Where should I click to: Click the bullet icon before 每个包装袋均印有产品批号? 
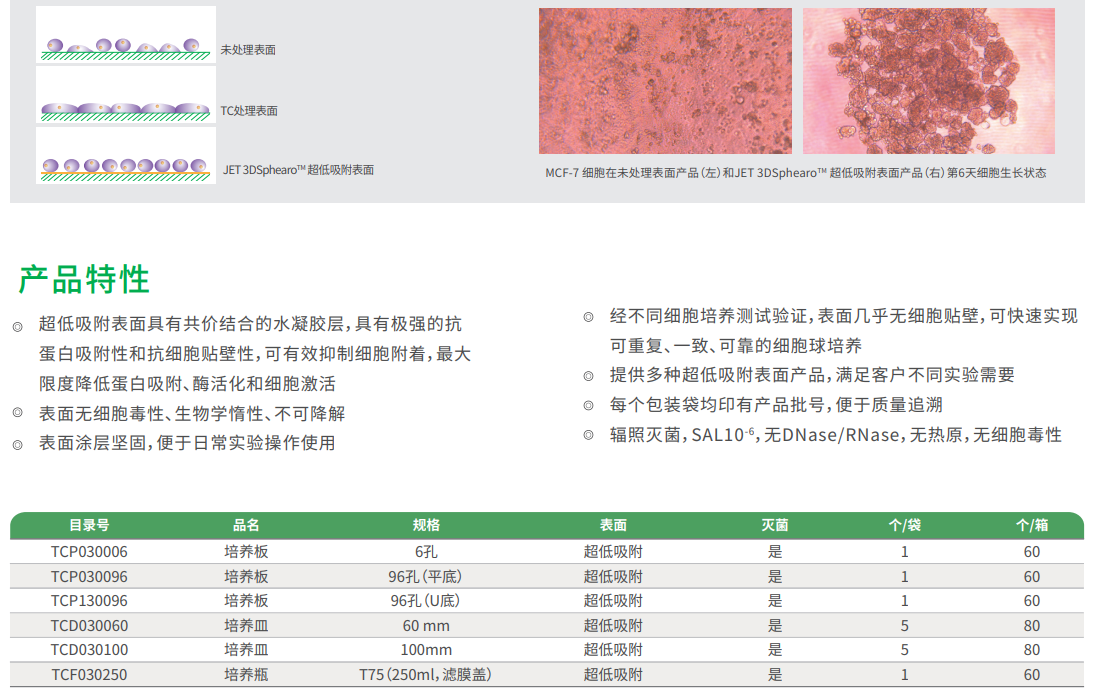(x=589, y=406)
